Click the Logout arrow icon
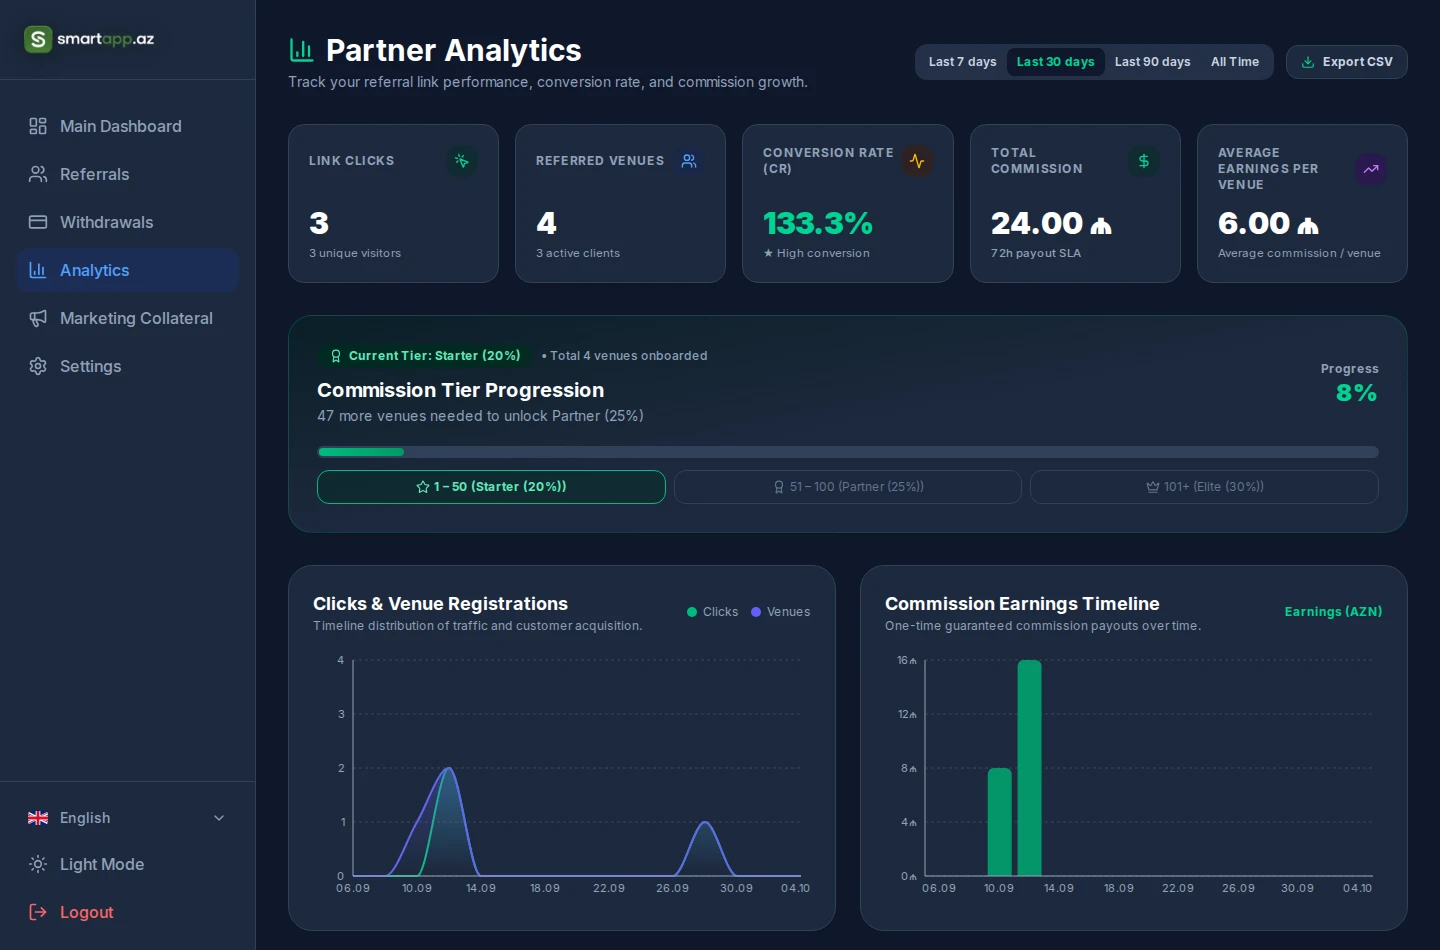The width and height of the screenshot is (1440, 950). tap(38, 912)
